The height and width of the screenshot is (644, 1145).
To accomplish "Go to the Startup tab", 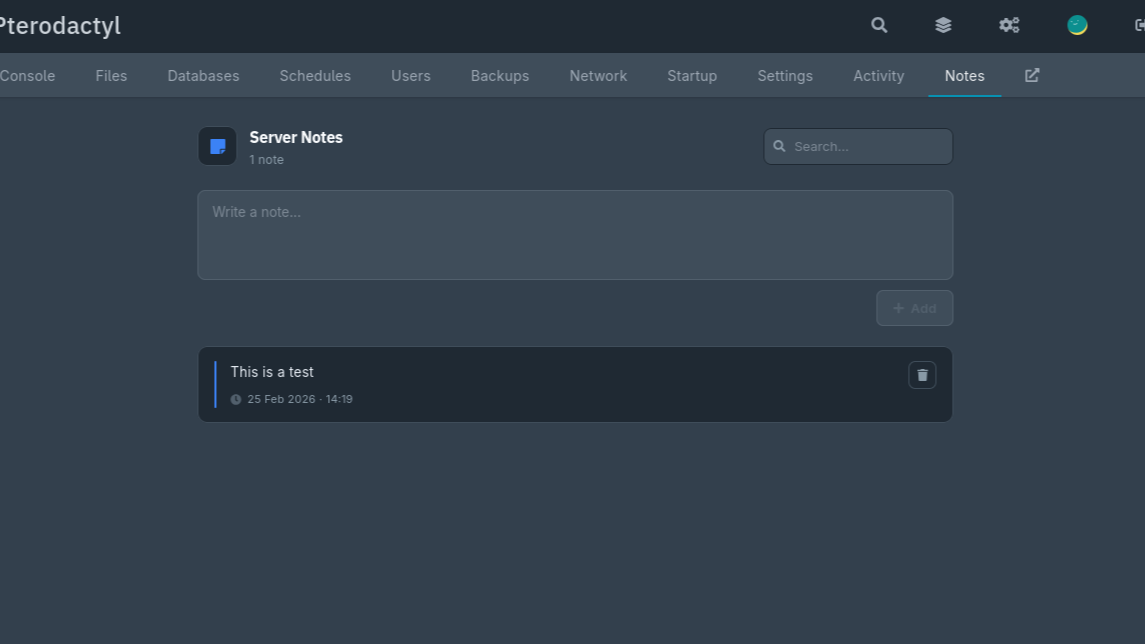I will click(x=692, y=76).
